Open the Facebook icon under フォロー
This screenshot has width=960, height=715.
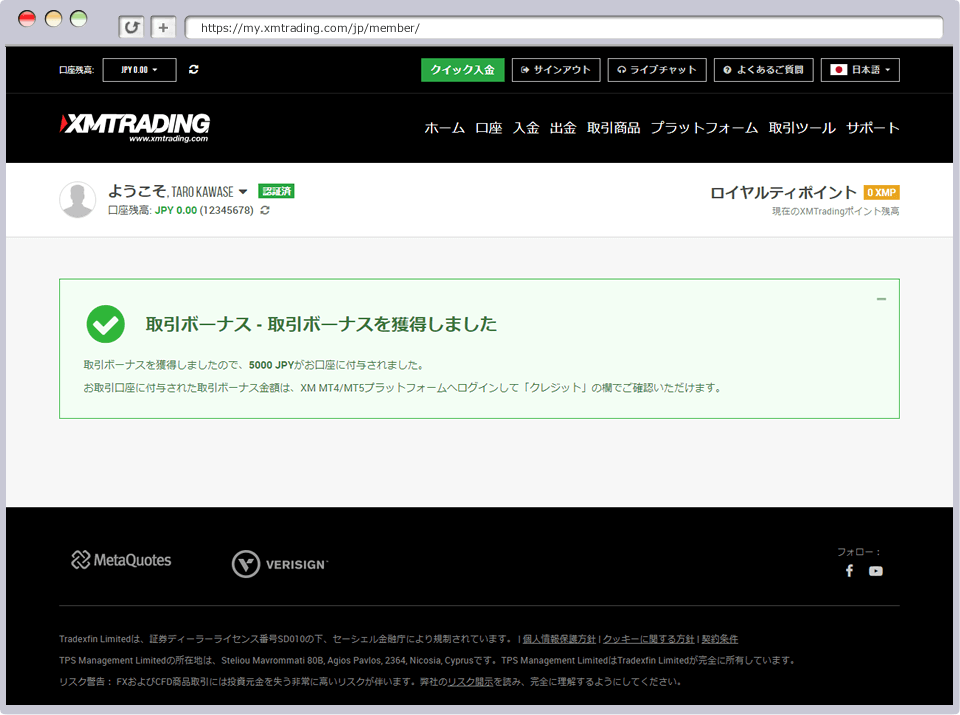click(x=849, y=570)
